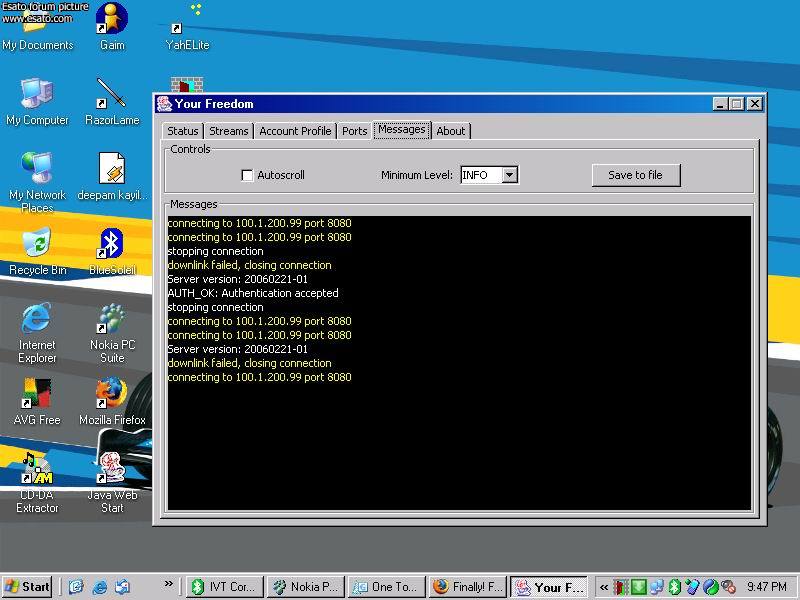Click the first stopping connection message line
Image resolution: width=800 pixels, height=600 pixels.
point(215,251)
